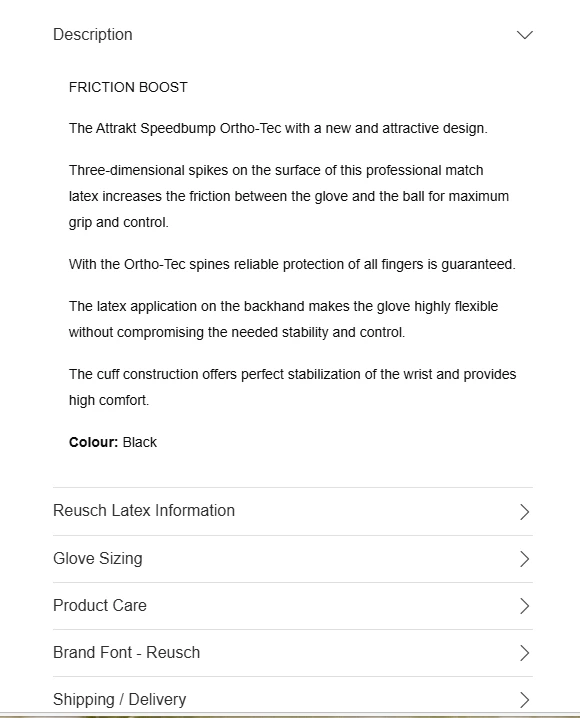This screenshot has width=580, height=718.
Task: Click the Attrakt Speedbump Ortho-Tec sentence
Action: pos(278,128)
